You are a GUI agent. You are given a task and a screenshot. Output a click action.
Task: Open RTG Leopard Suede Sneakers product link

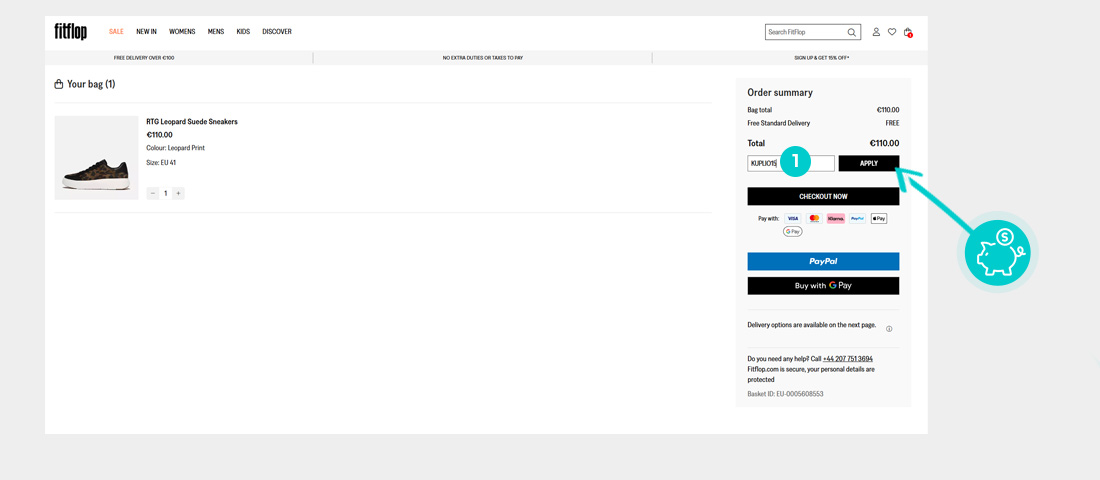(192, 121)
